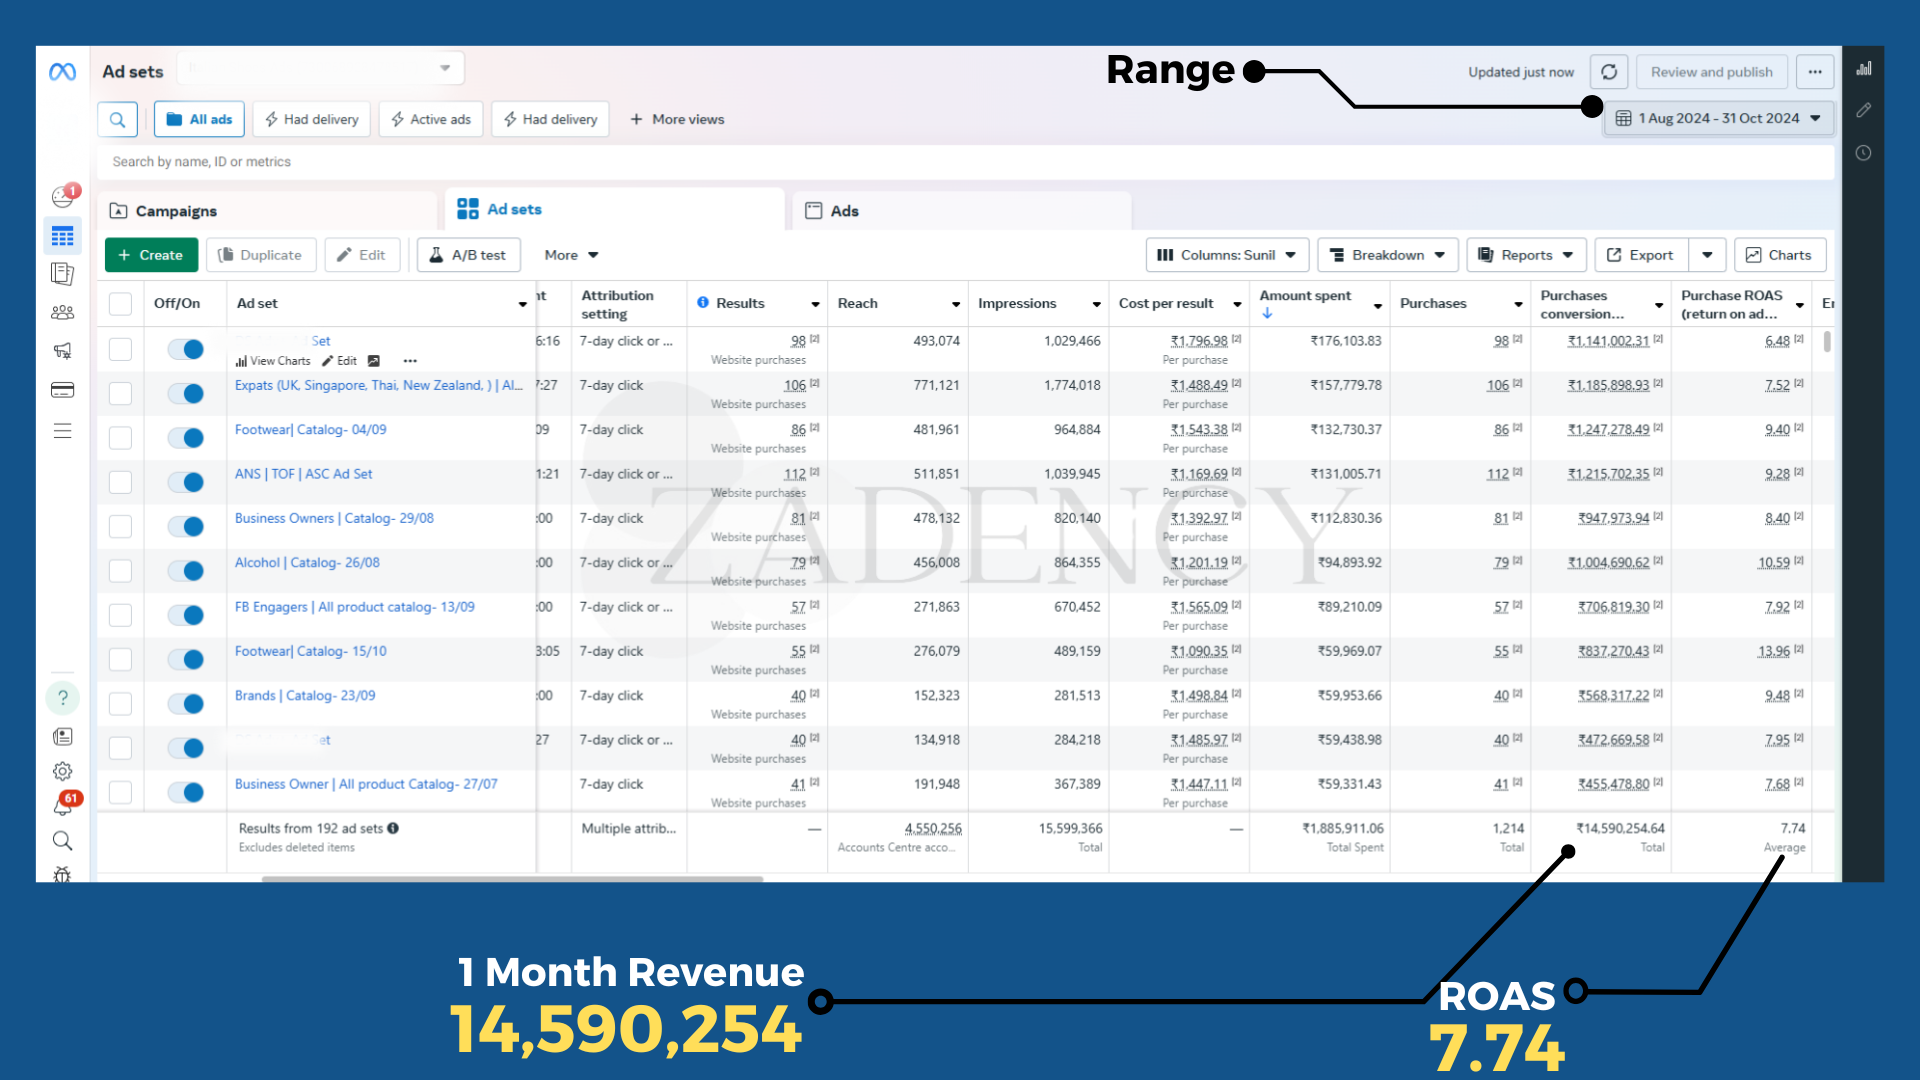
Task: Switch to the Ads tab
Action: point(844,211)
